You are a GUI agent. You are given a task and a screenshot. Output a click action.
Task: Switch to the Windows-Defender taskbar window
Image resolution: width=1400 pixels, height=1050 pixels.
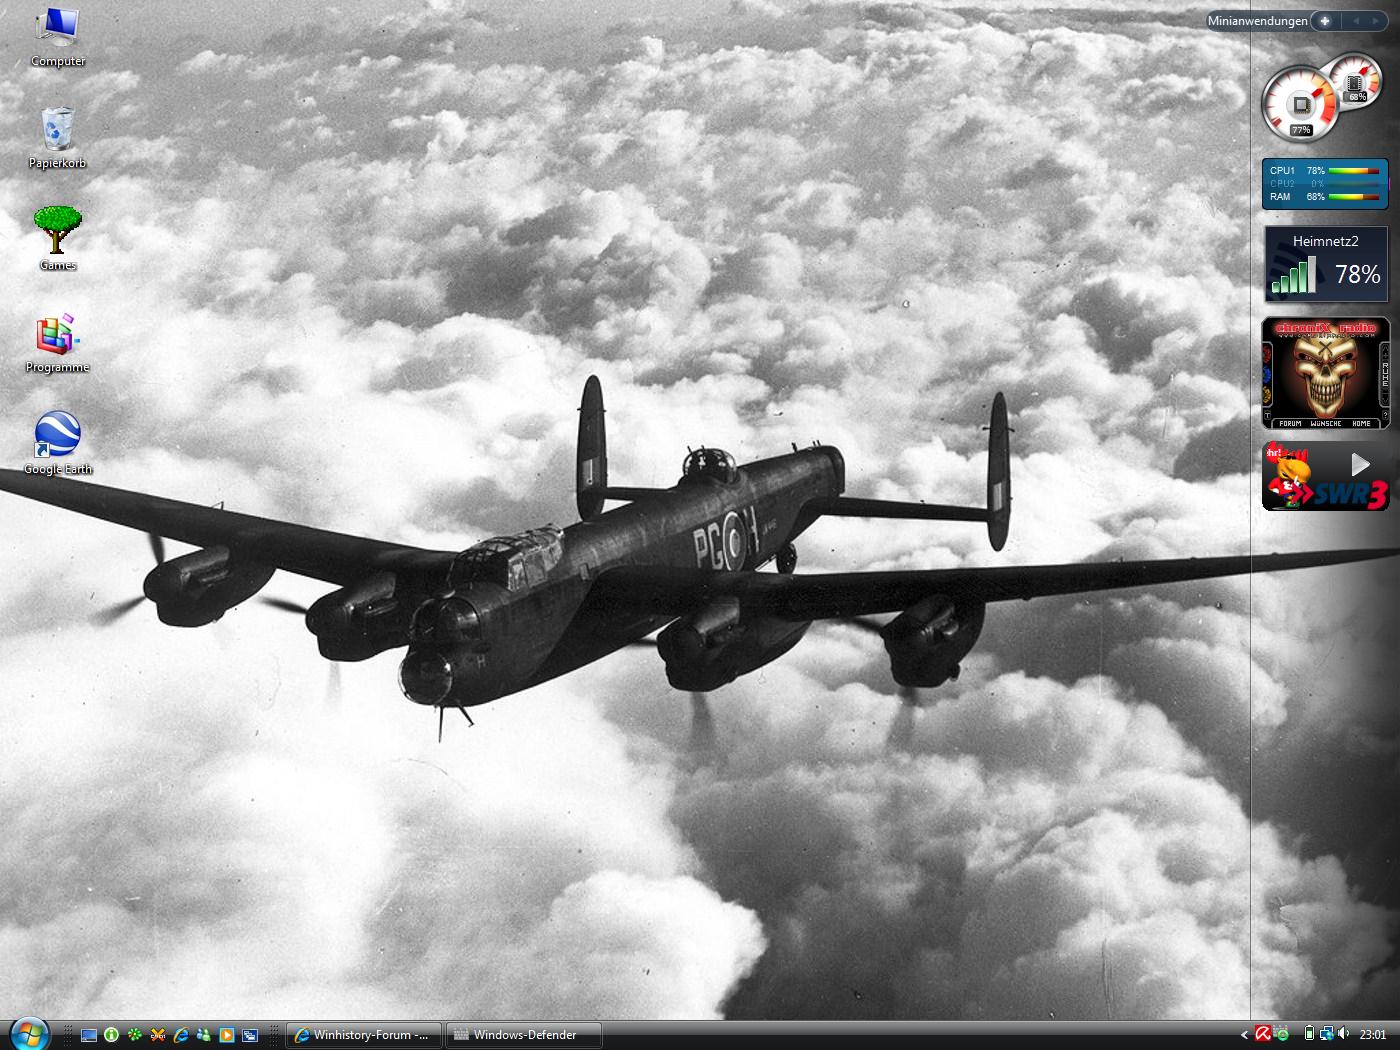(x=523, y=1035)
